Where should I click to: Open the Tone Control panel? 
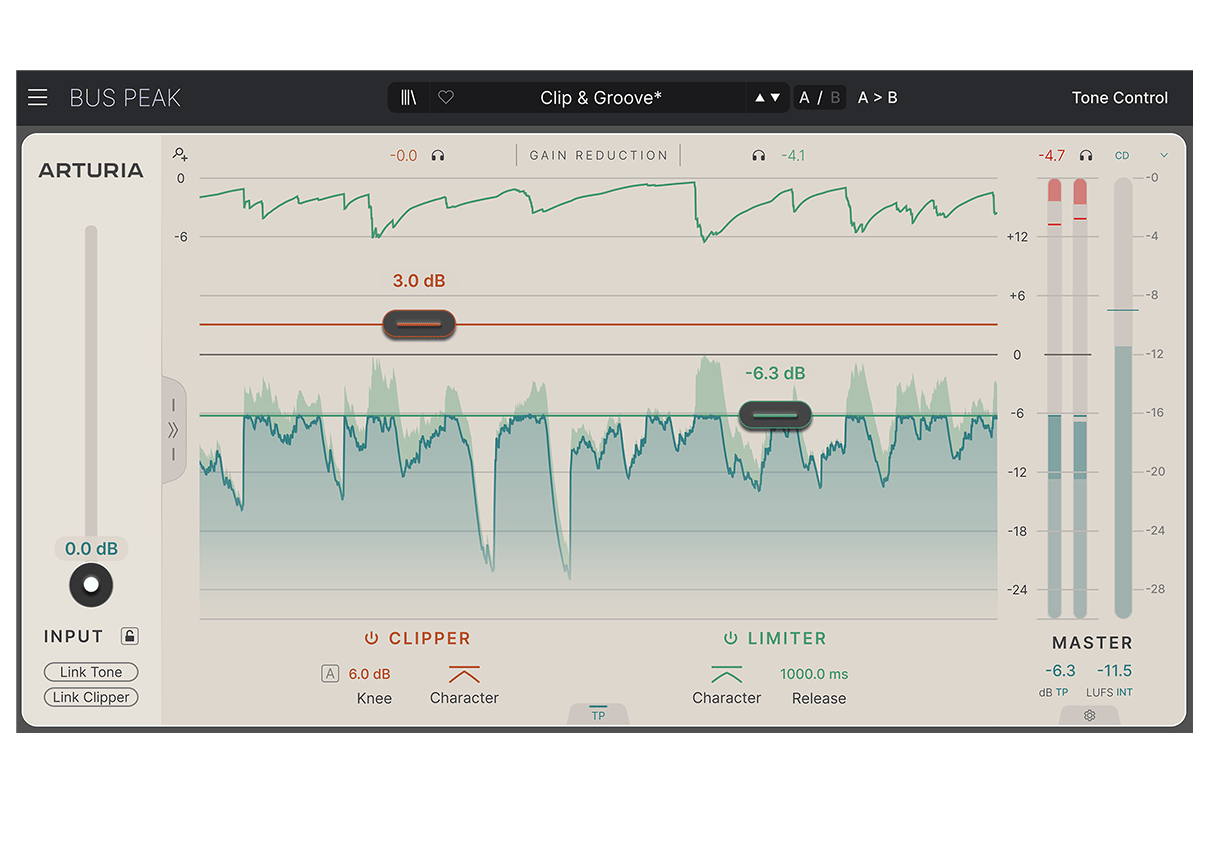(1120, 98)
